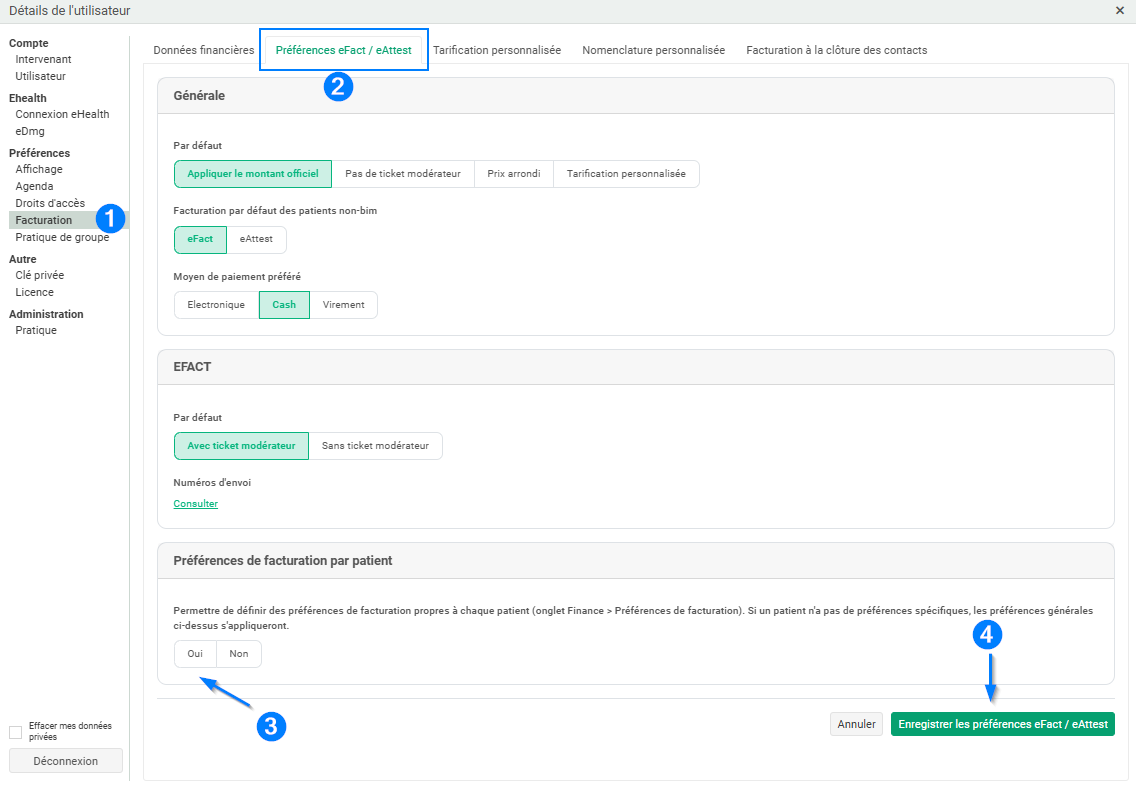The height and width of the screenshot is (789, 1136).
Task: Open Facturation à la clôture des contacts tab
Action: 837,50
